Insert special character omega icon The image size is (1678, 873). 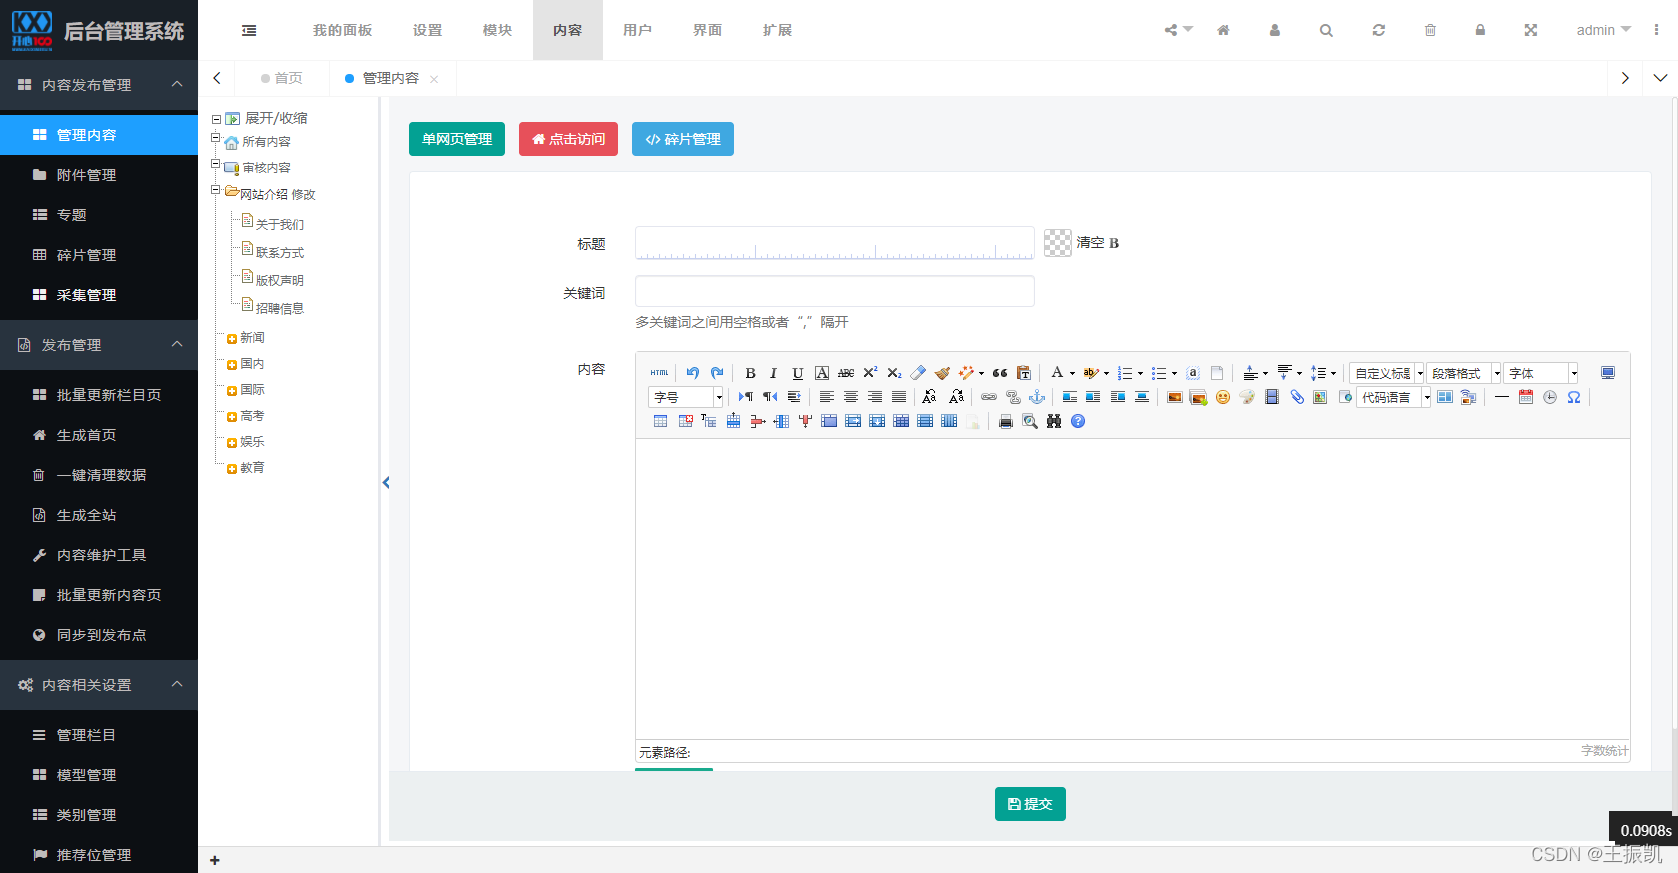click(x=1574, y=397)
